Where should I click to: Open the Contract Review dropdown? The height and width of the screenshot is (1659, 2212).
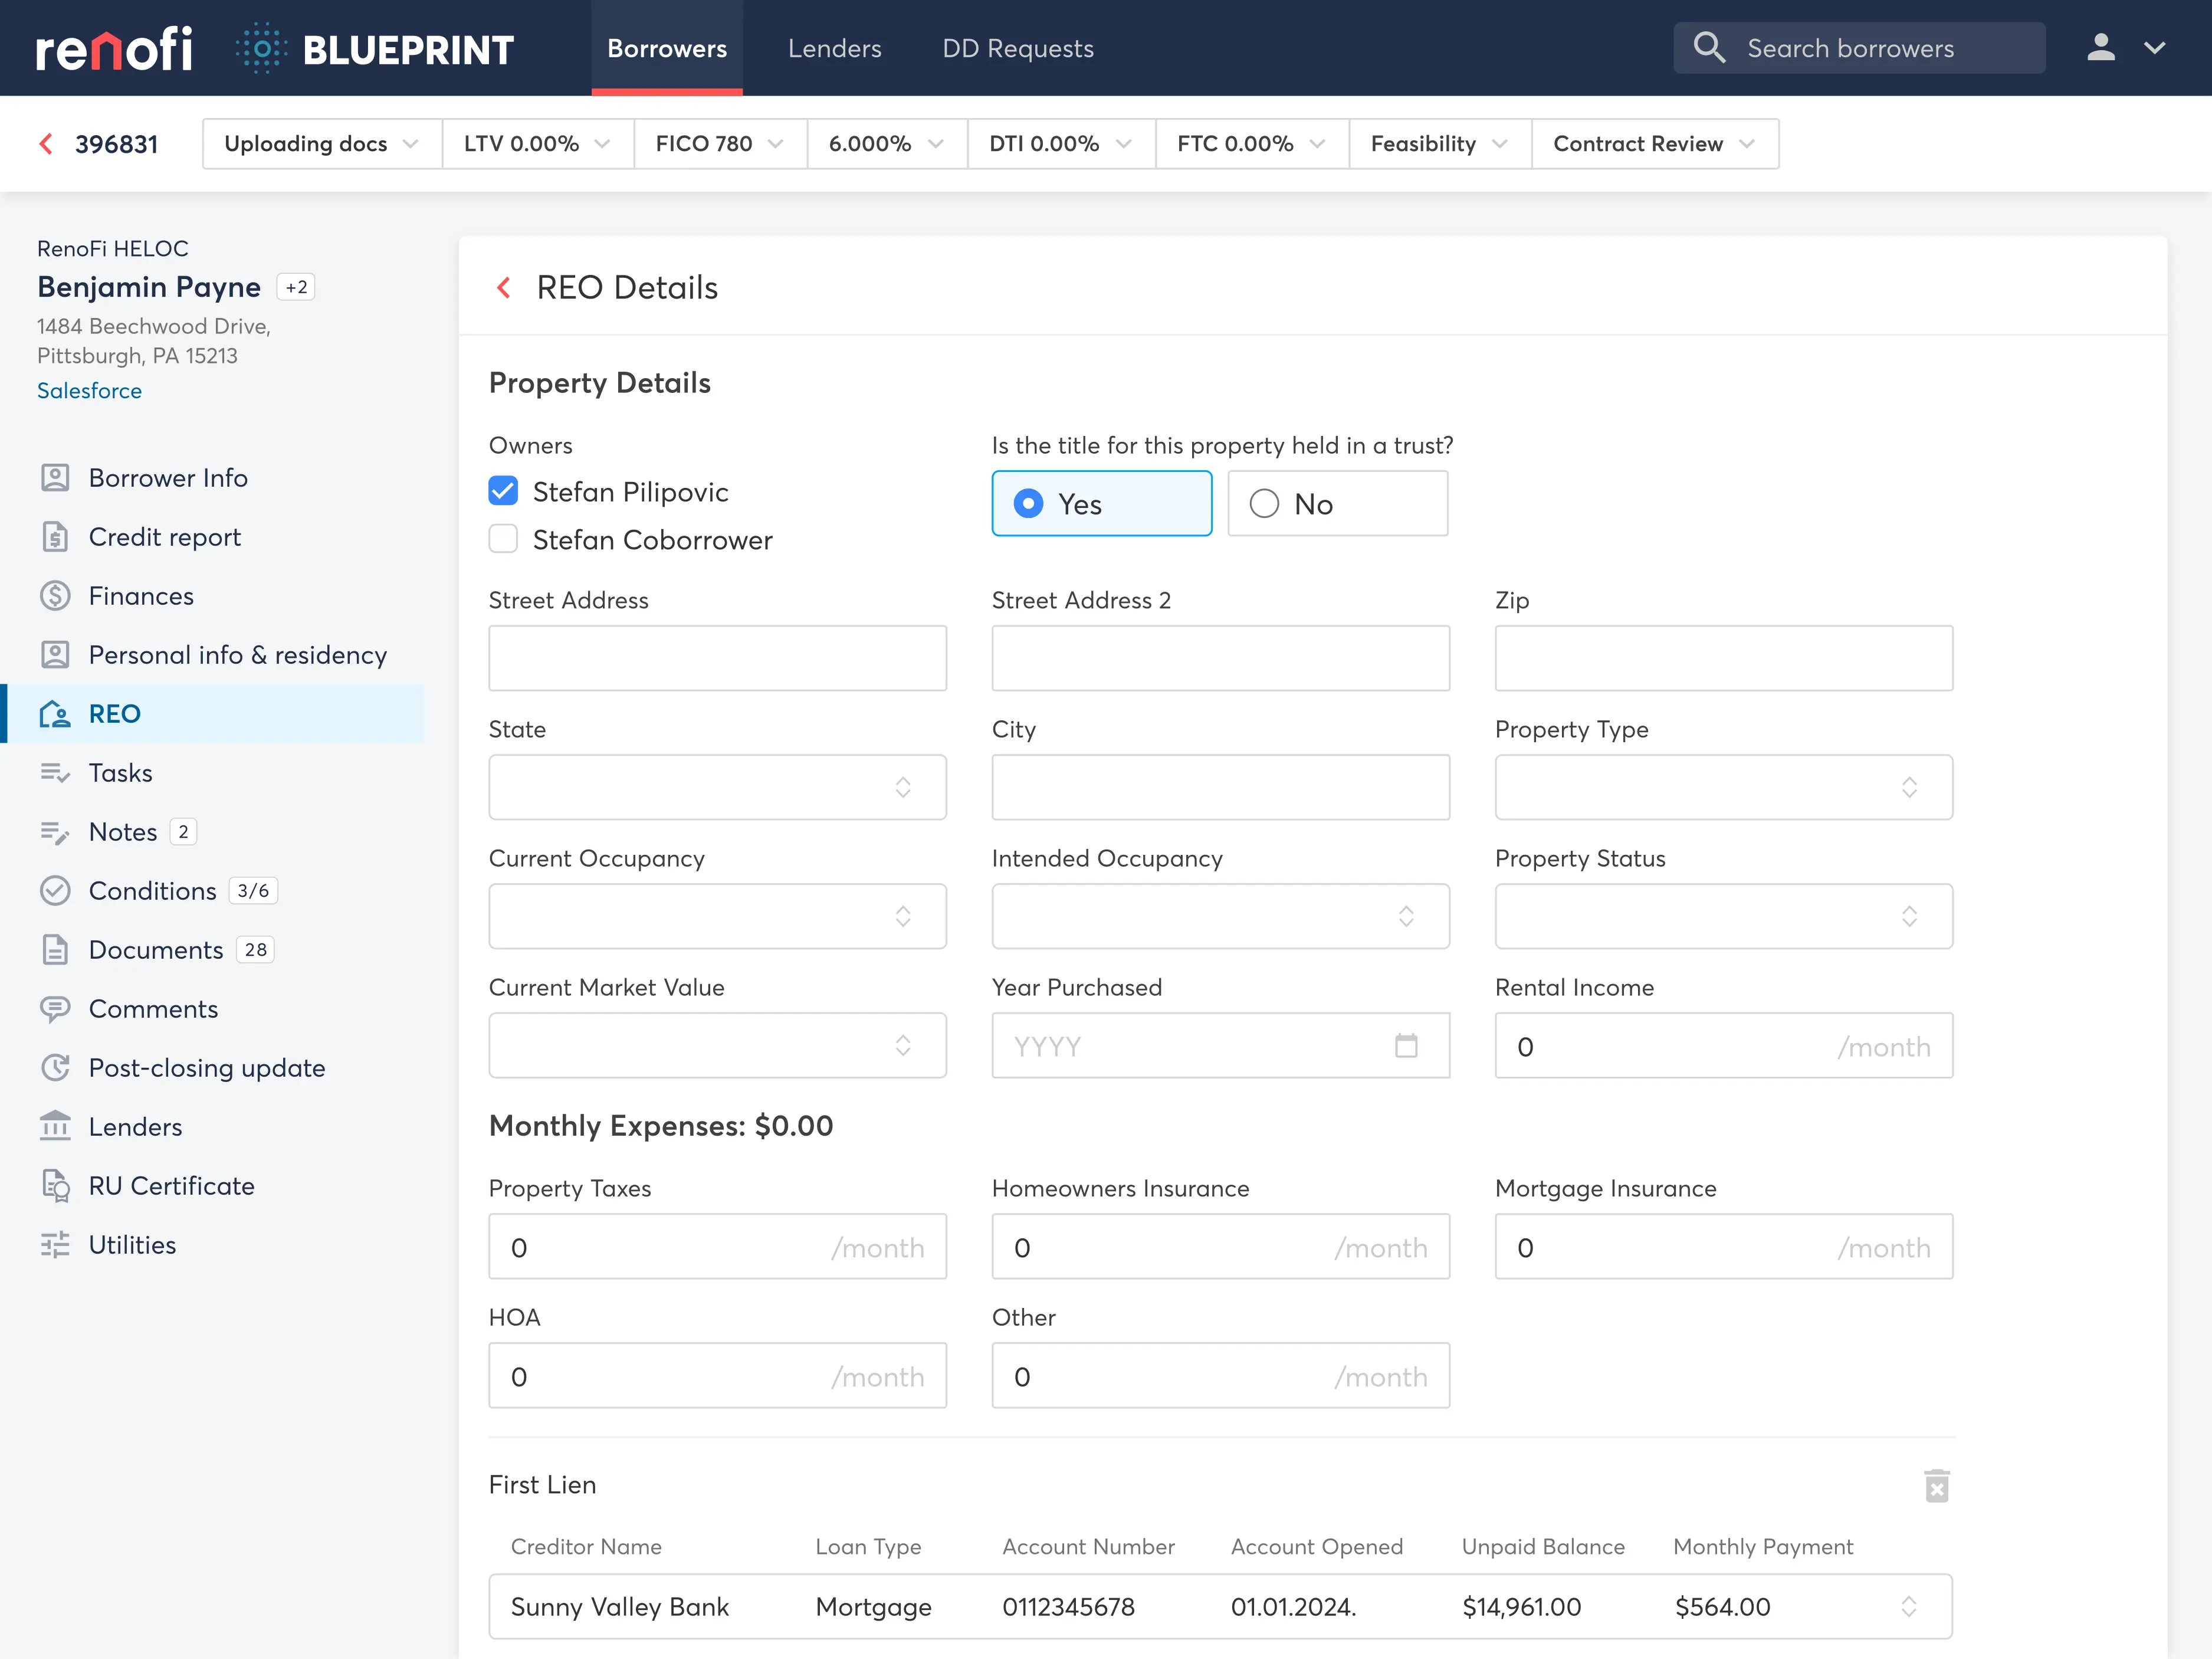(1655, 144)
